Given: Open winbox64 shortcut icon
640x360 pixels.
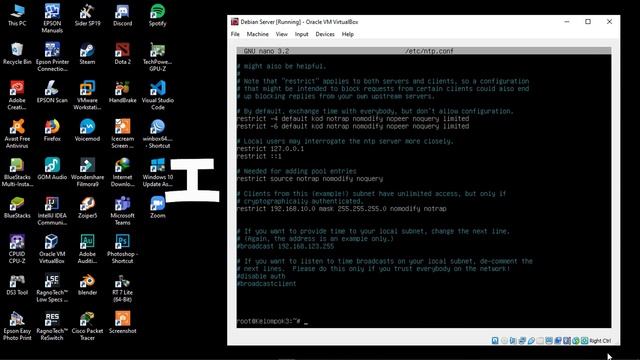Looking at the screenshot, I should tap(158, 134).
